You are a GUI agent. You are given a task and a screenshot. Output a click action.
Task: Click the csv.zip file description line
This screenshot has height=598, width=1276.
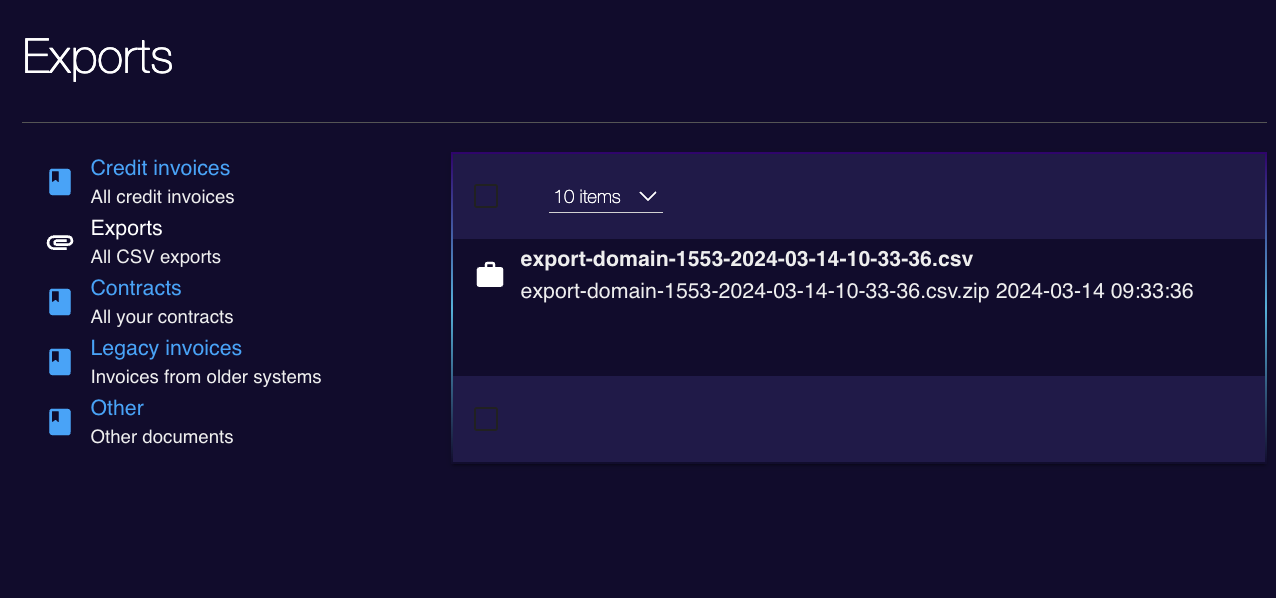857,291
